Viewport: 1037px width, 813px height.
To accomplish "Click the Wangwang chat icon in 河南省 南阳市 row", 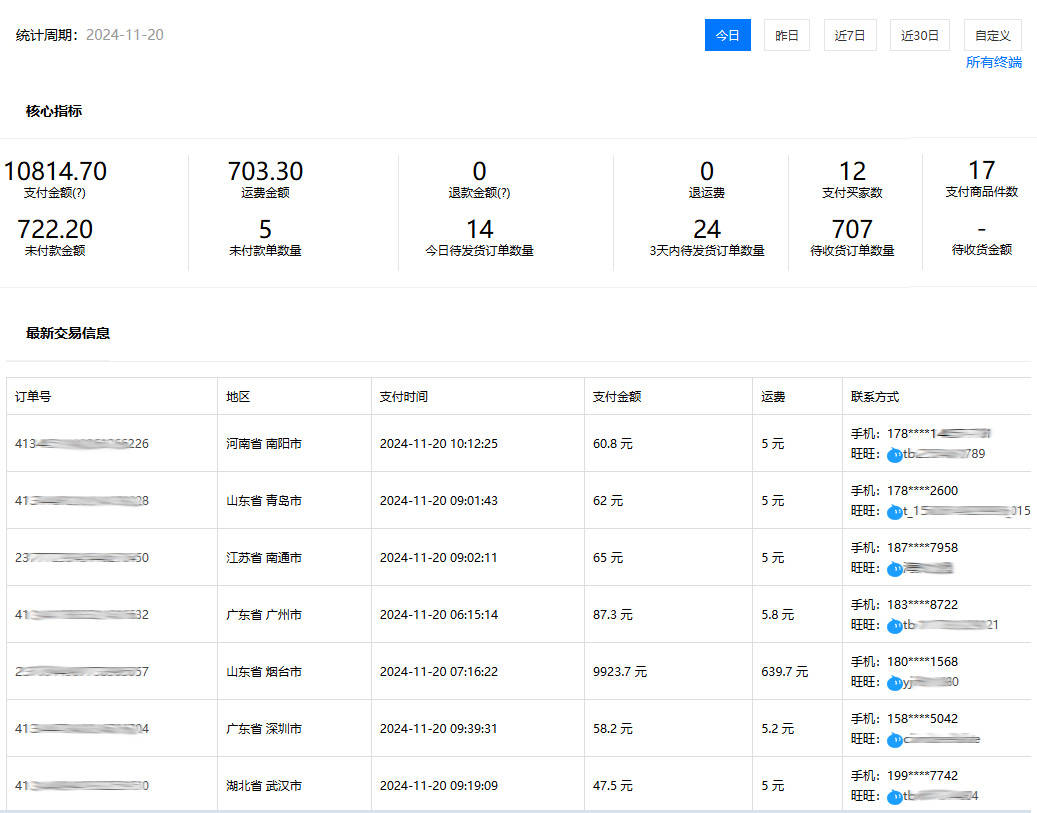I will coord(894,455).
